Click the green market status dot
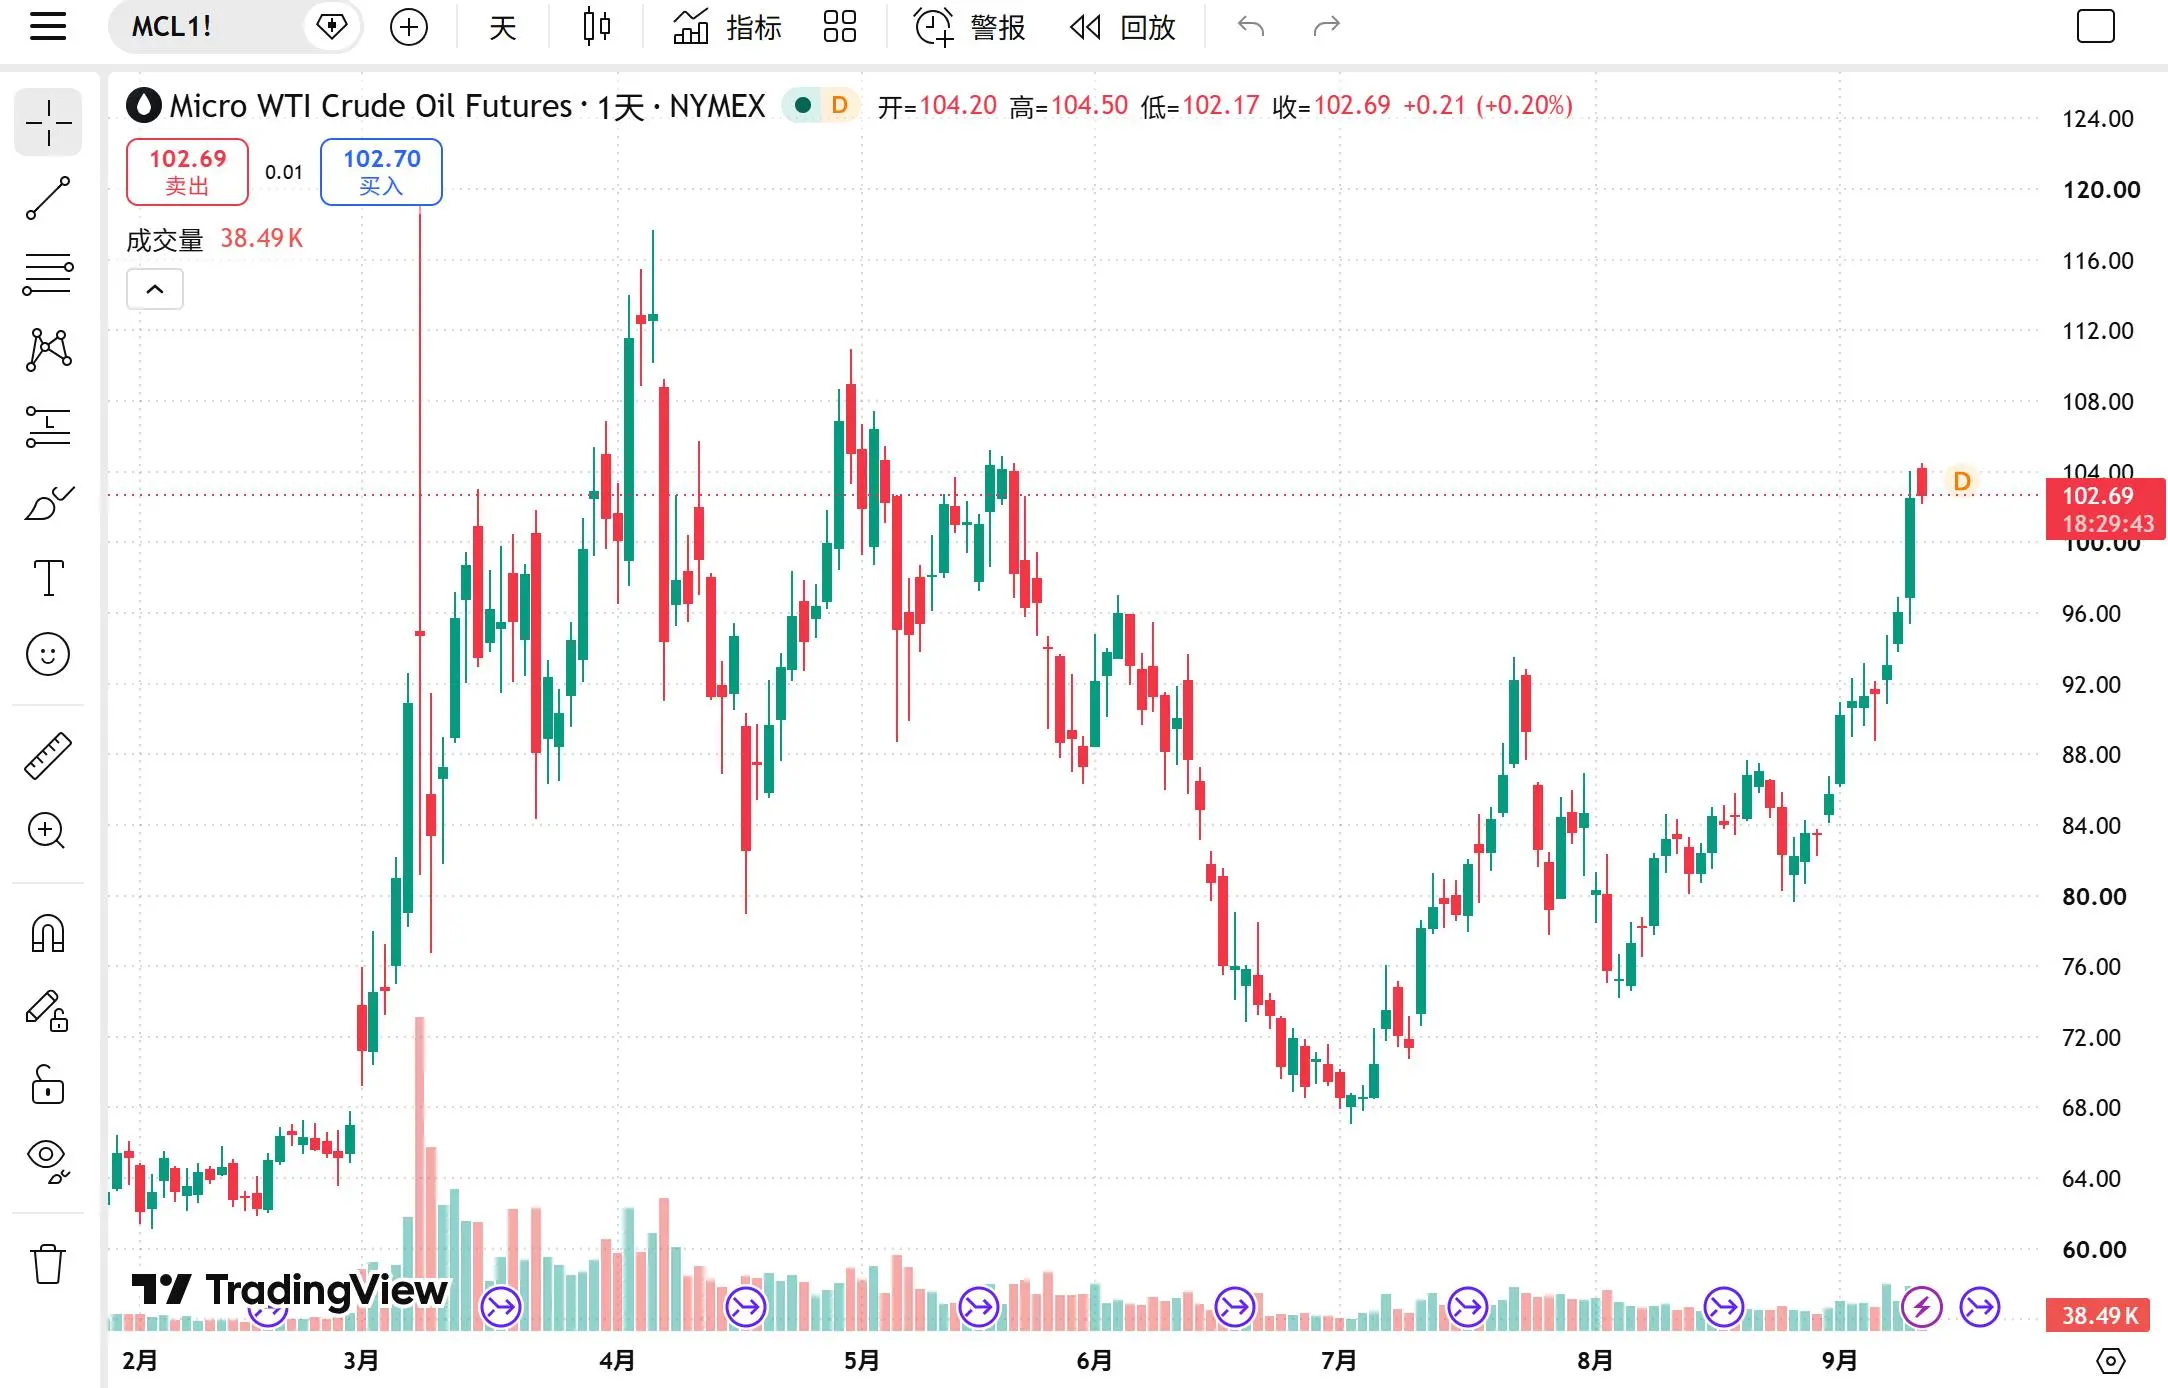Image resolution: width=2168 pixels, height=1388 pixels. (802, 105)
